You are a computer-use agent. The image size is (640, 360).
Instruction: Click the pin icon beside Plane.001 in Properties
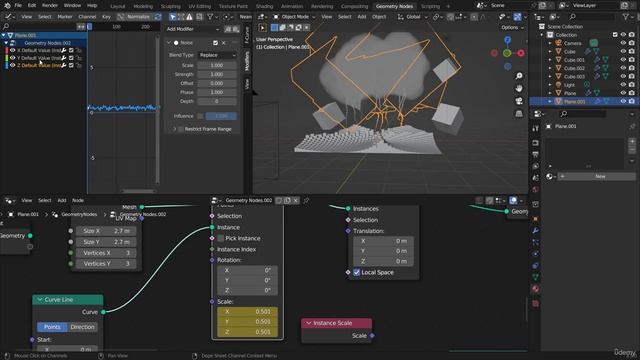[x=632, y=127]
